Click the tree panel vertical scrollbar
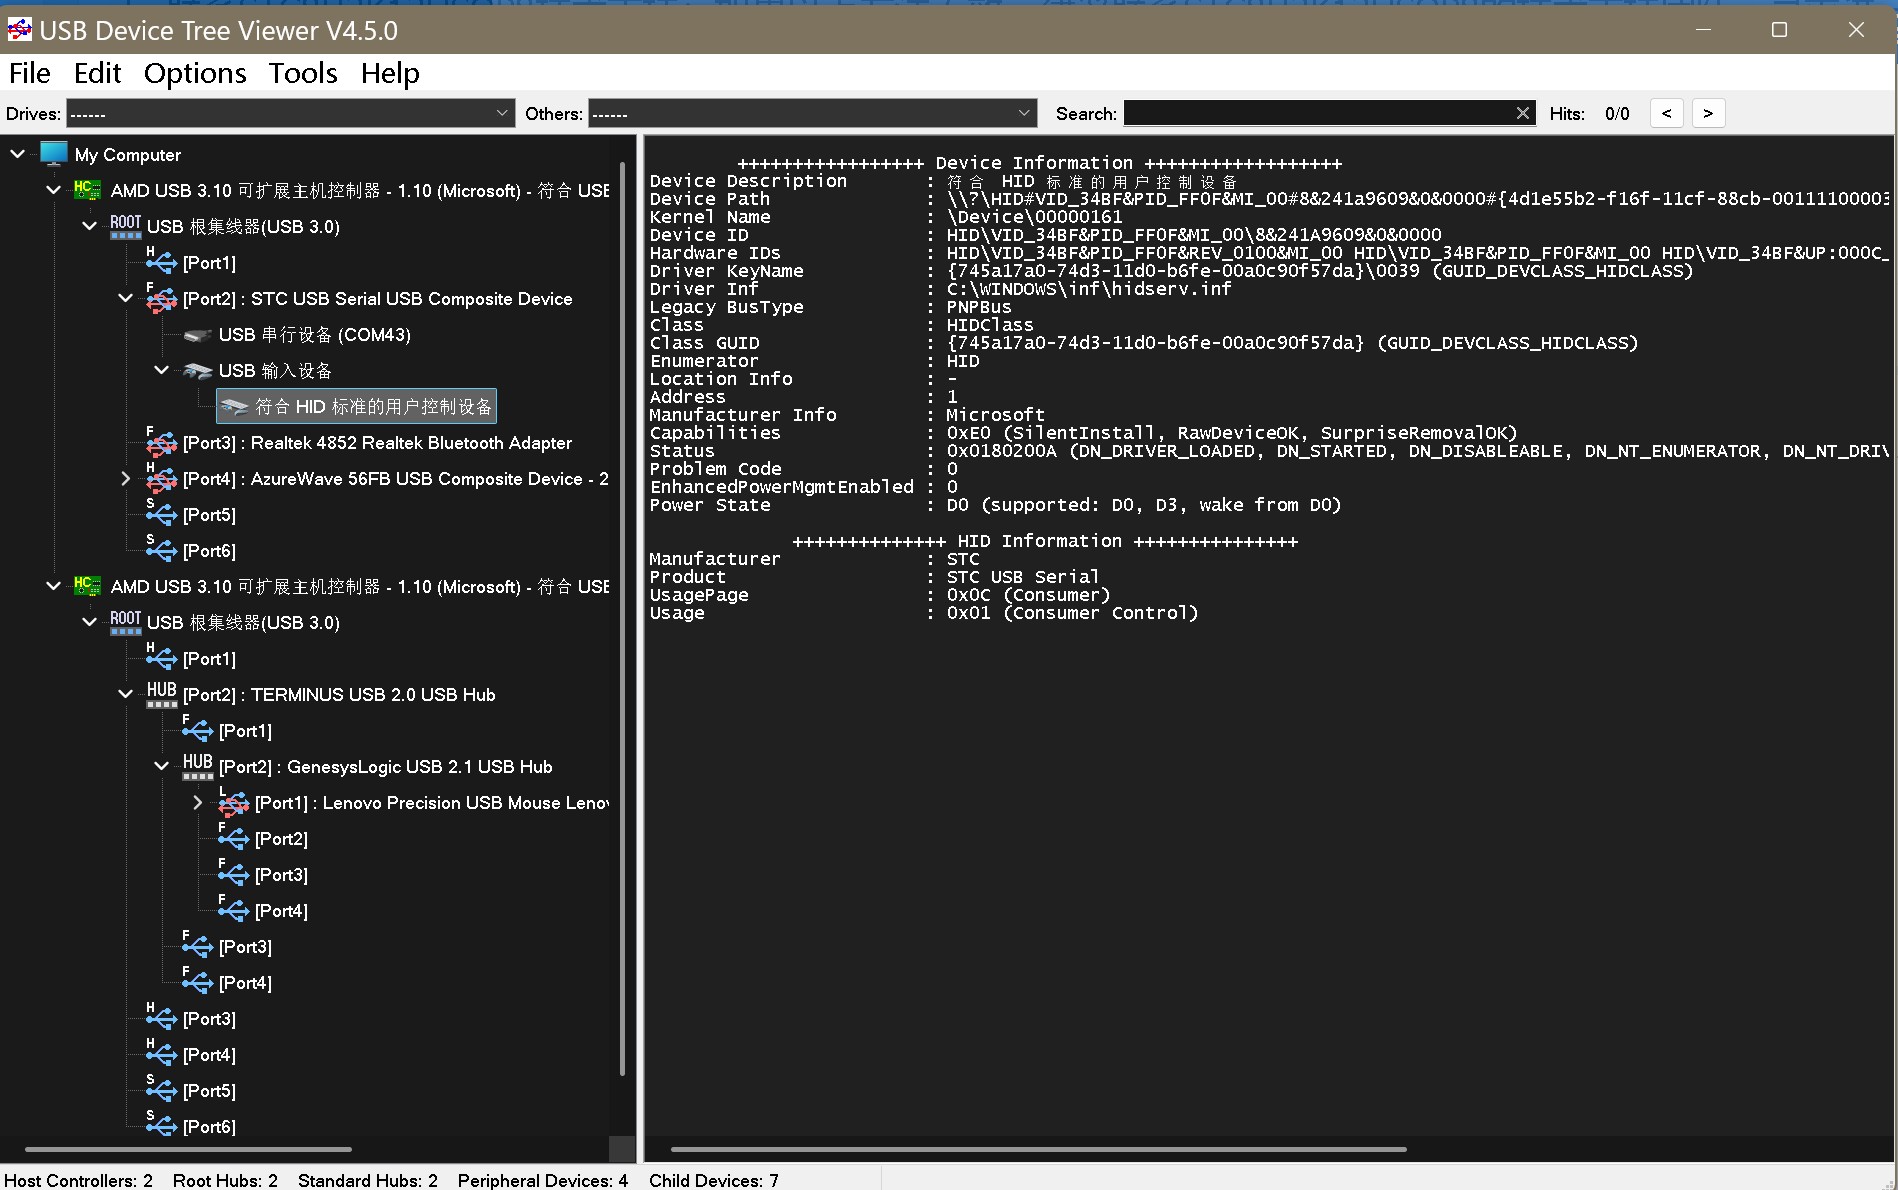 [622, 617]
